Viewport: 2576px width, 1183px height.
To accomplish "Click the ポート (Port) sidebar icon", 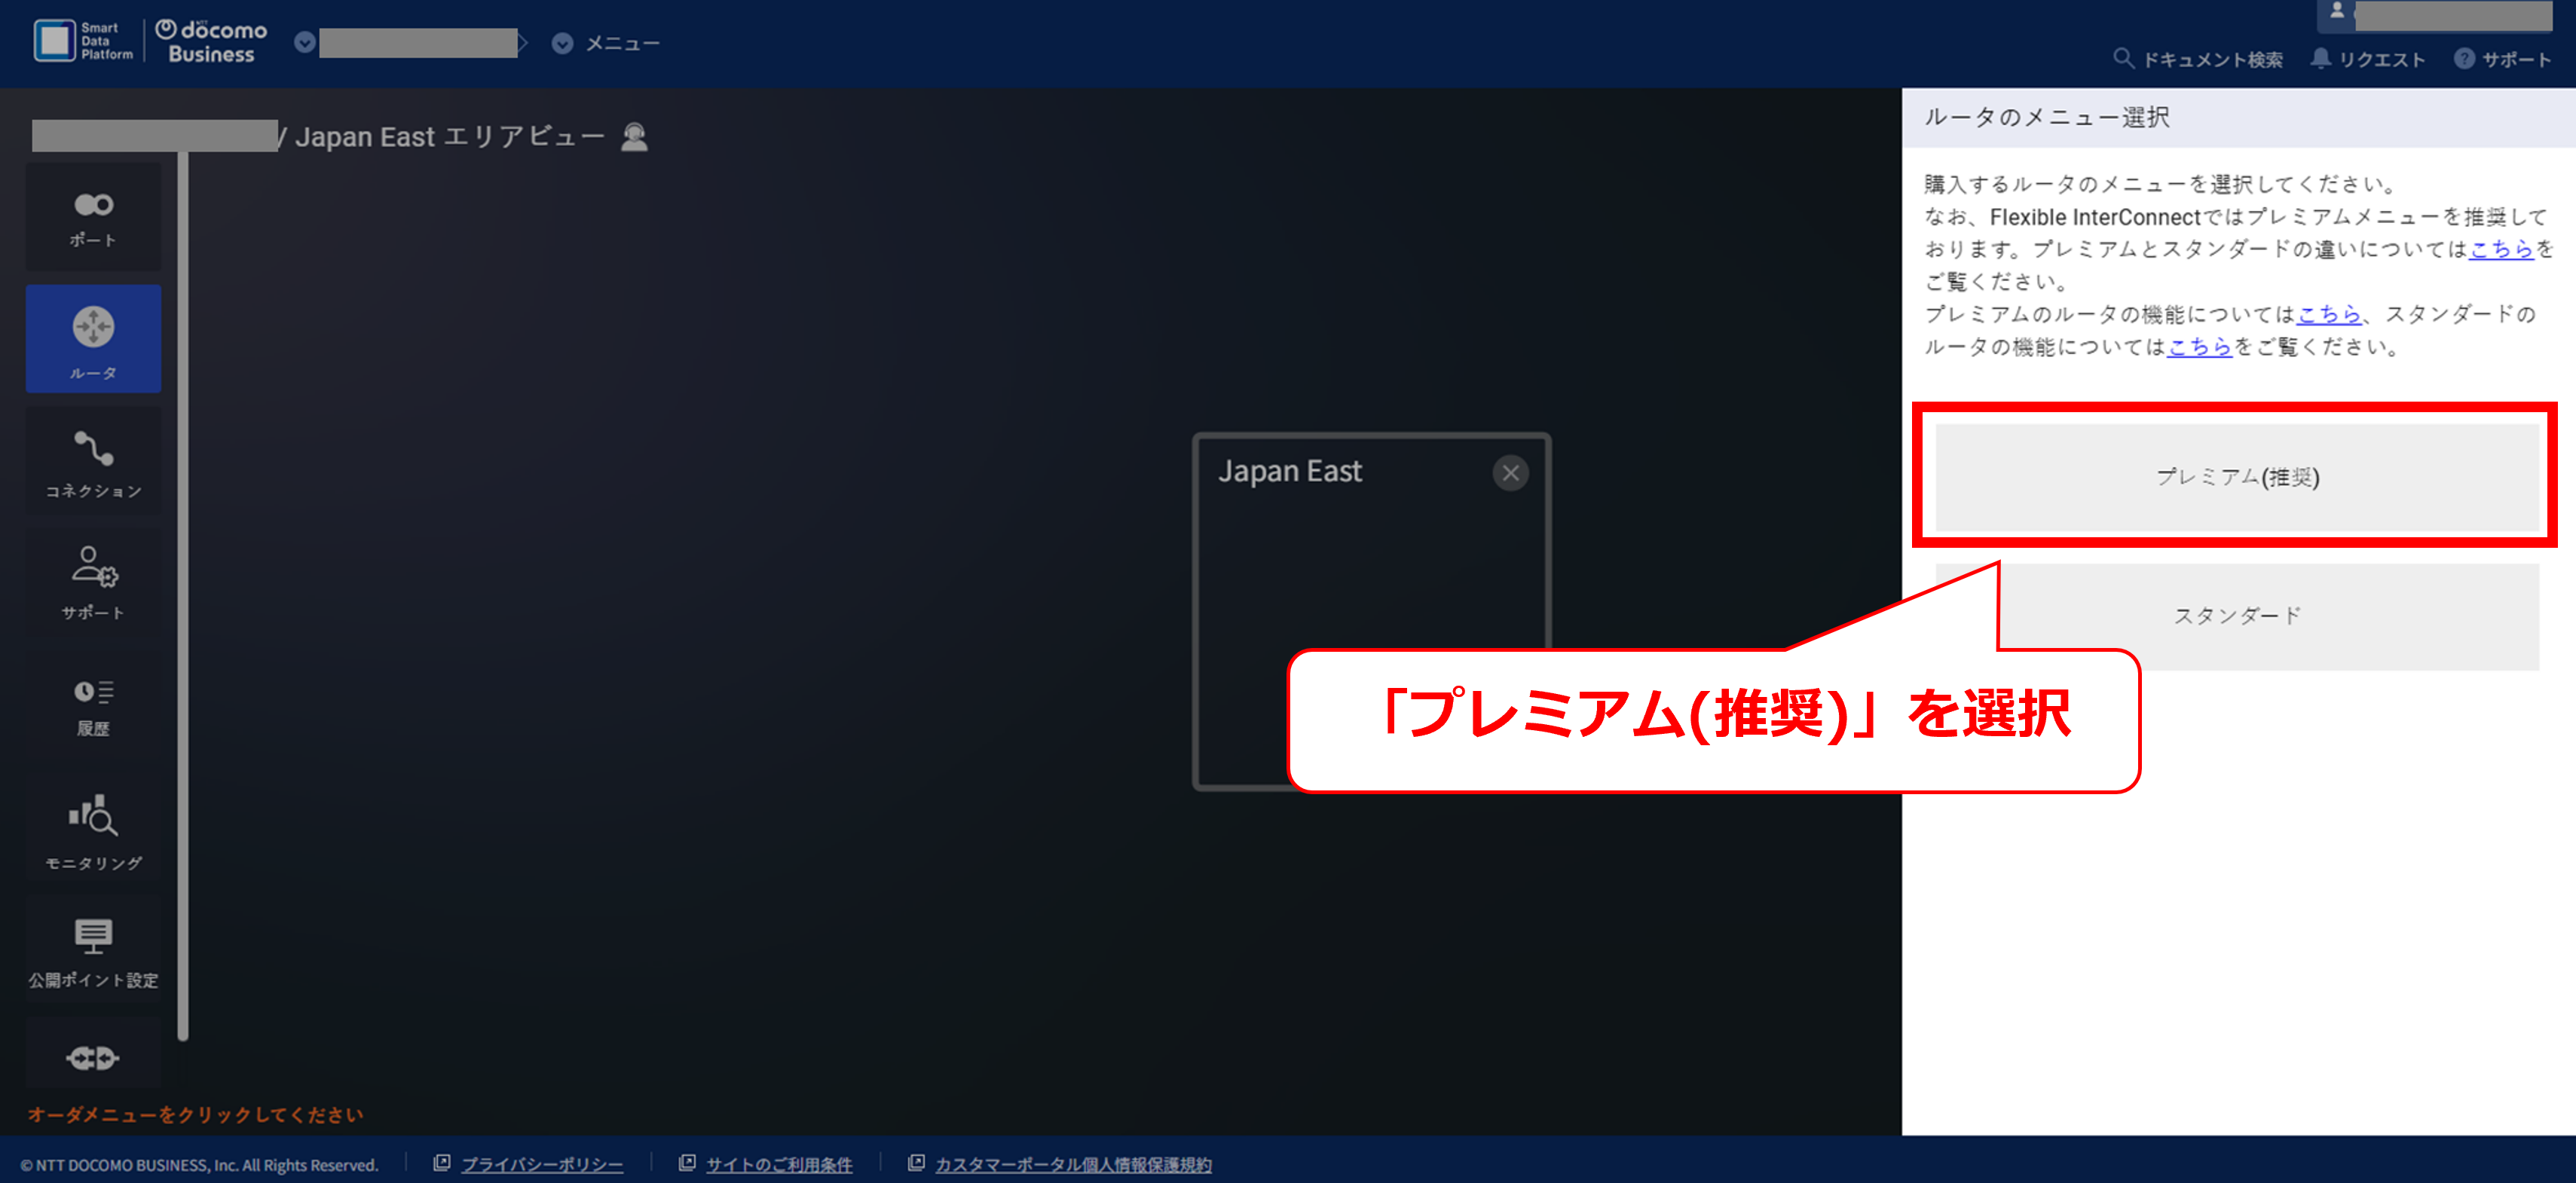I will click(93, 217).
